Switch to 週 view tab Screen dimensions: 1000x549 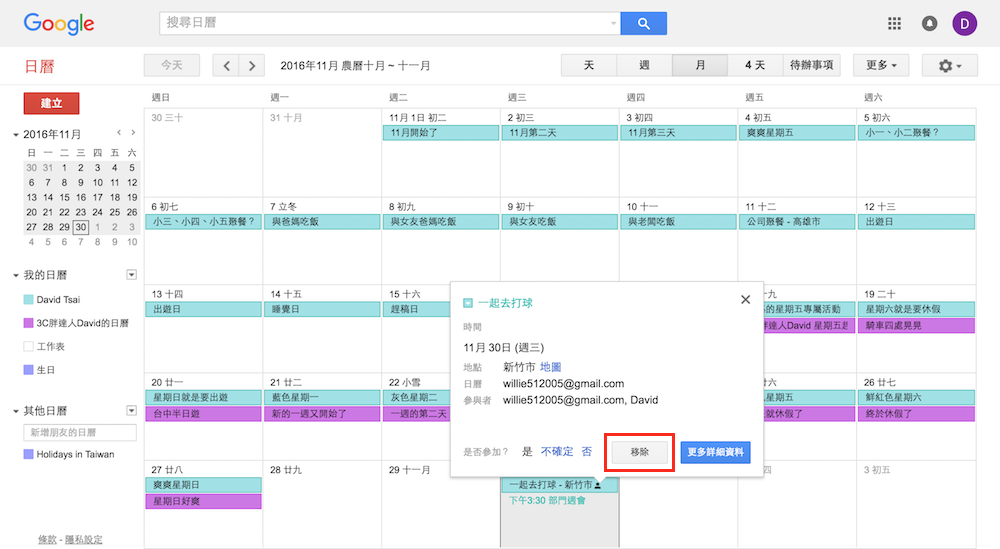[x=644, y=66]
